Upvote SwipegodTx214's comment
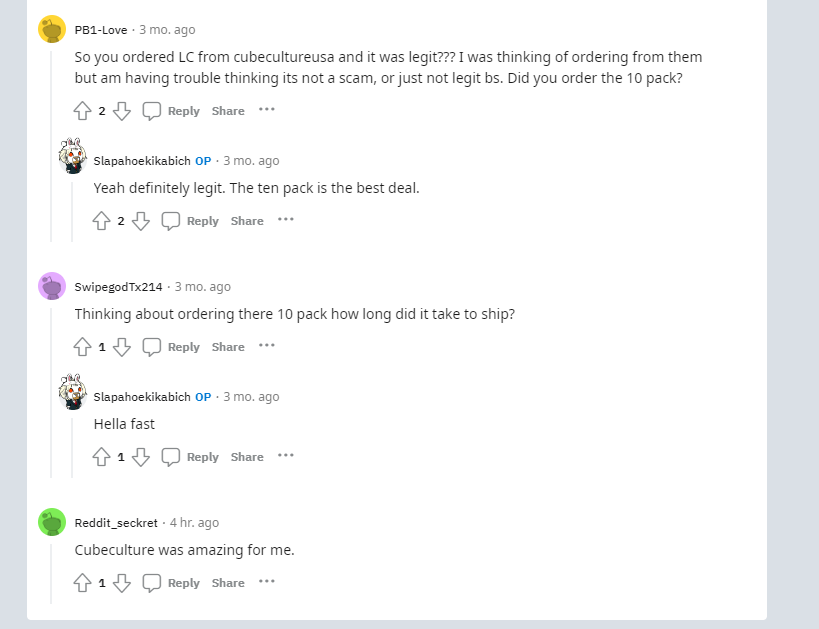Viewport: 819px width, 629px height. [83, 347]
